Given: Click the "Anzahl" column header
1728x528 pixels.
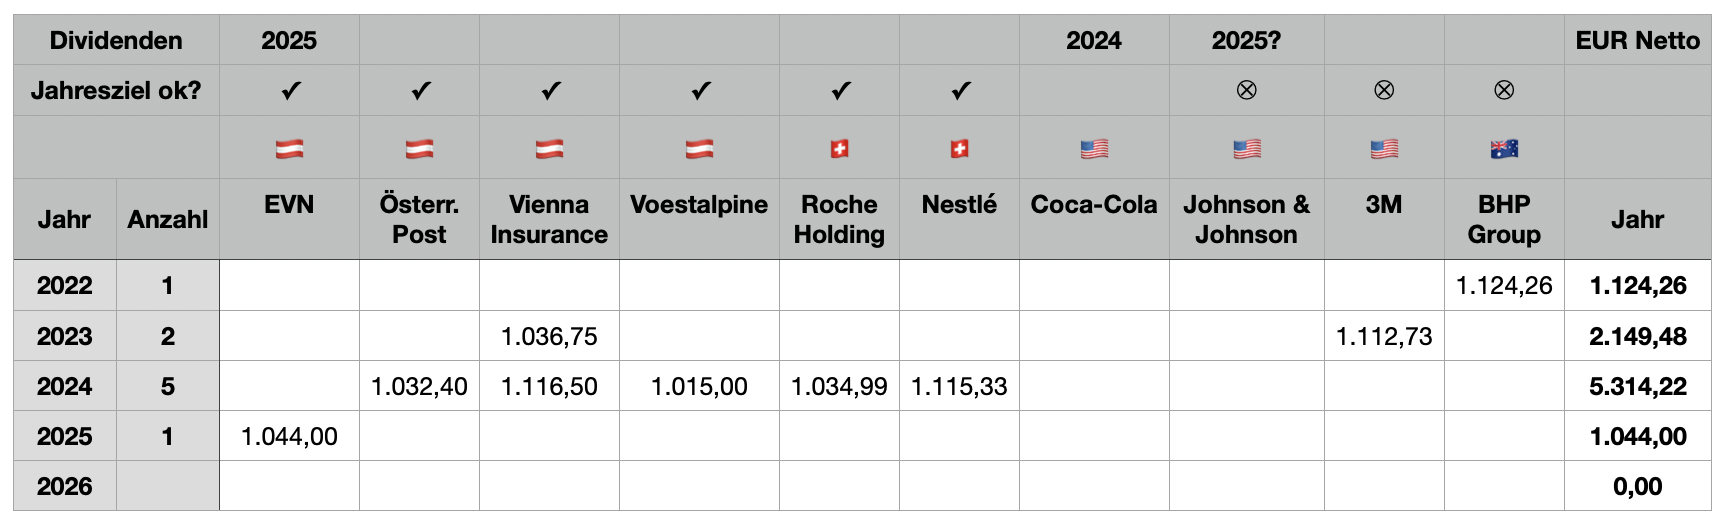Looking at the screenshot, I should click(168, 220).
